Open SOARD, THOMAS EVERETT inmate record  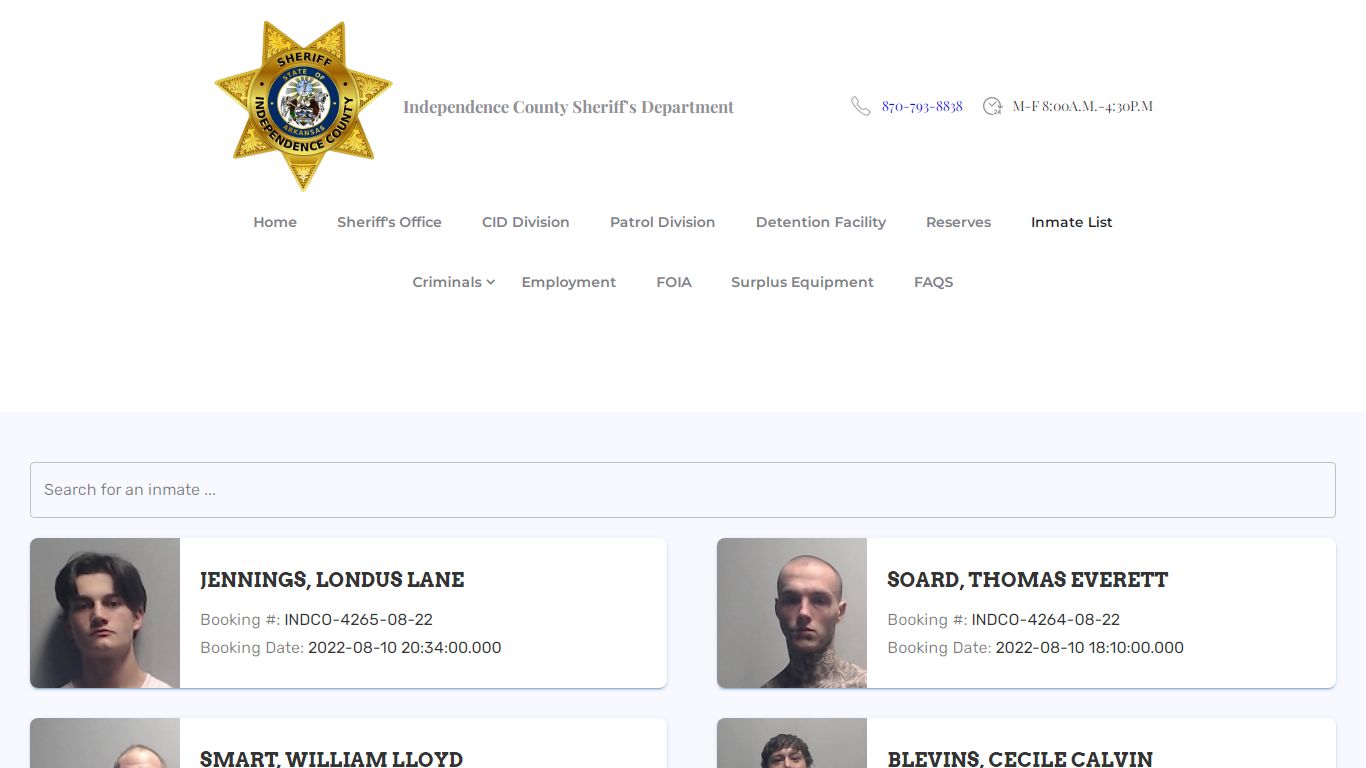click(1027, 580)
